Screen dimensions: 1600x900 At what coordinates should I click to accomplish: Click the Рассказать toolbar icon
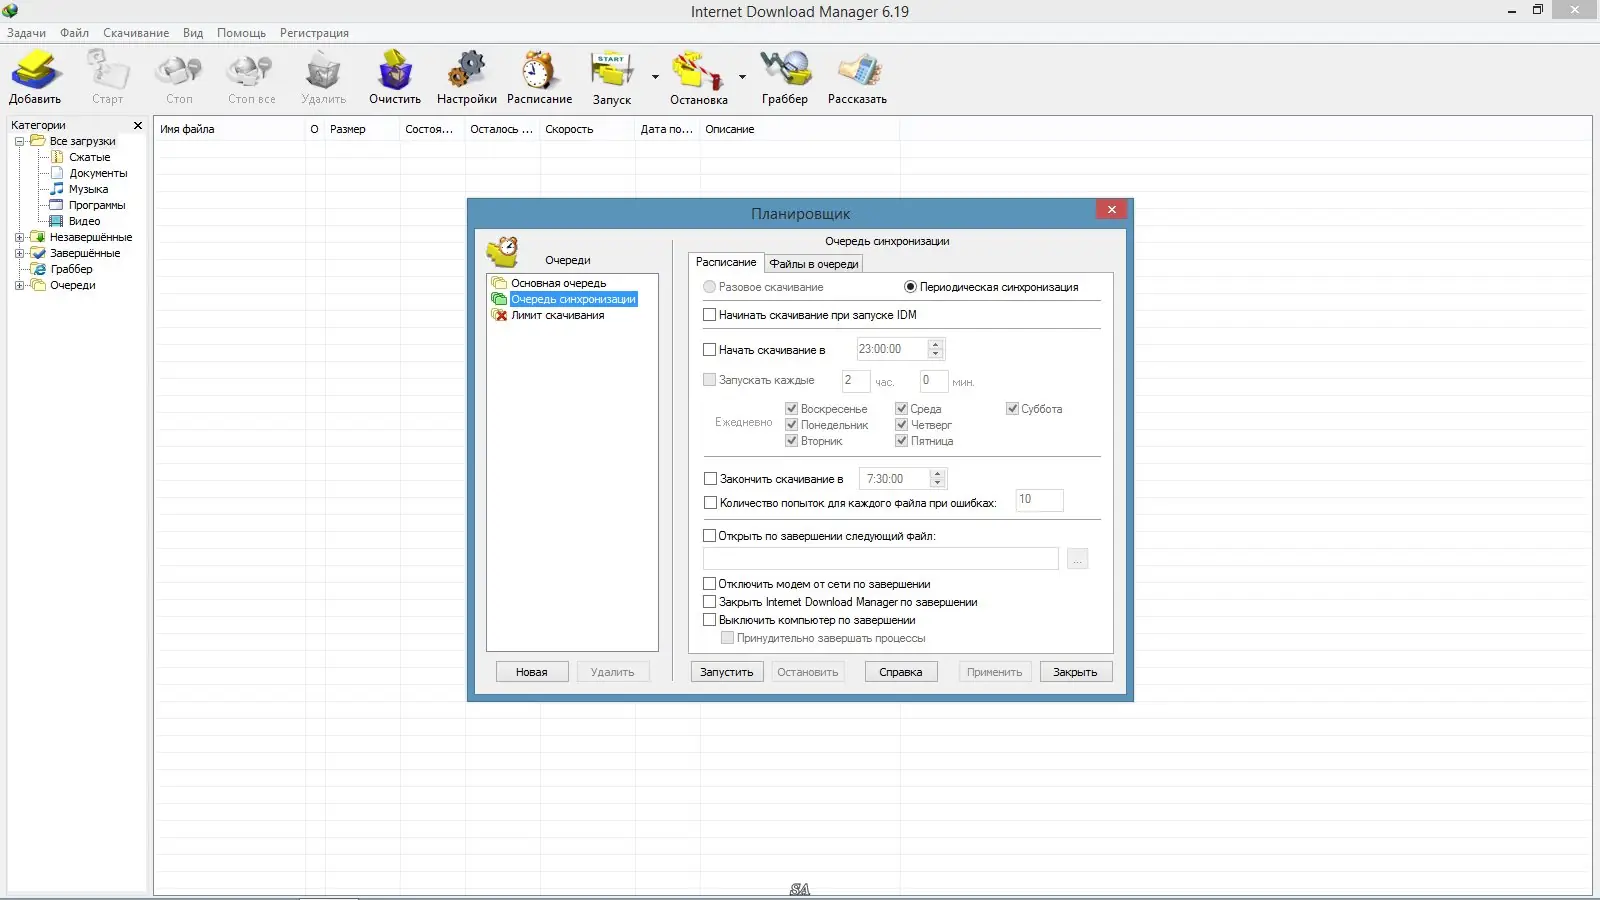coord(858,77)
